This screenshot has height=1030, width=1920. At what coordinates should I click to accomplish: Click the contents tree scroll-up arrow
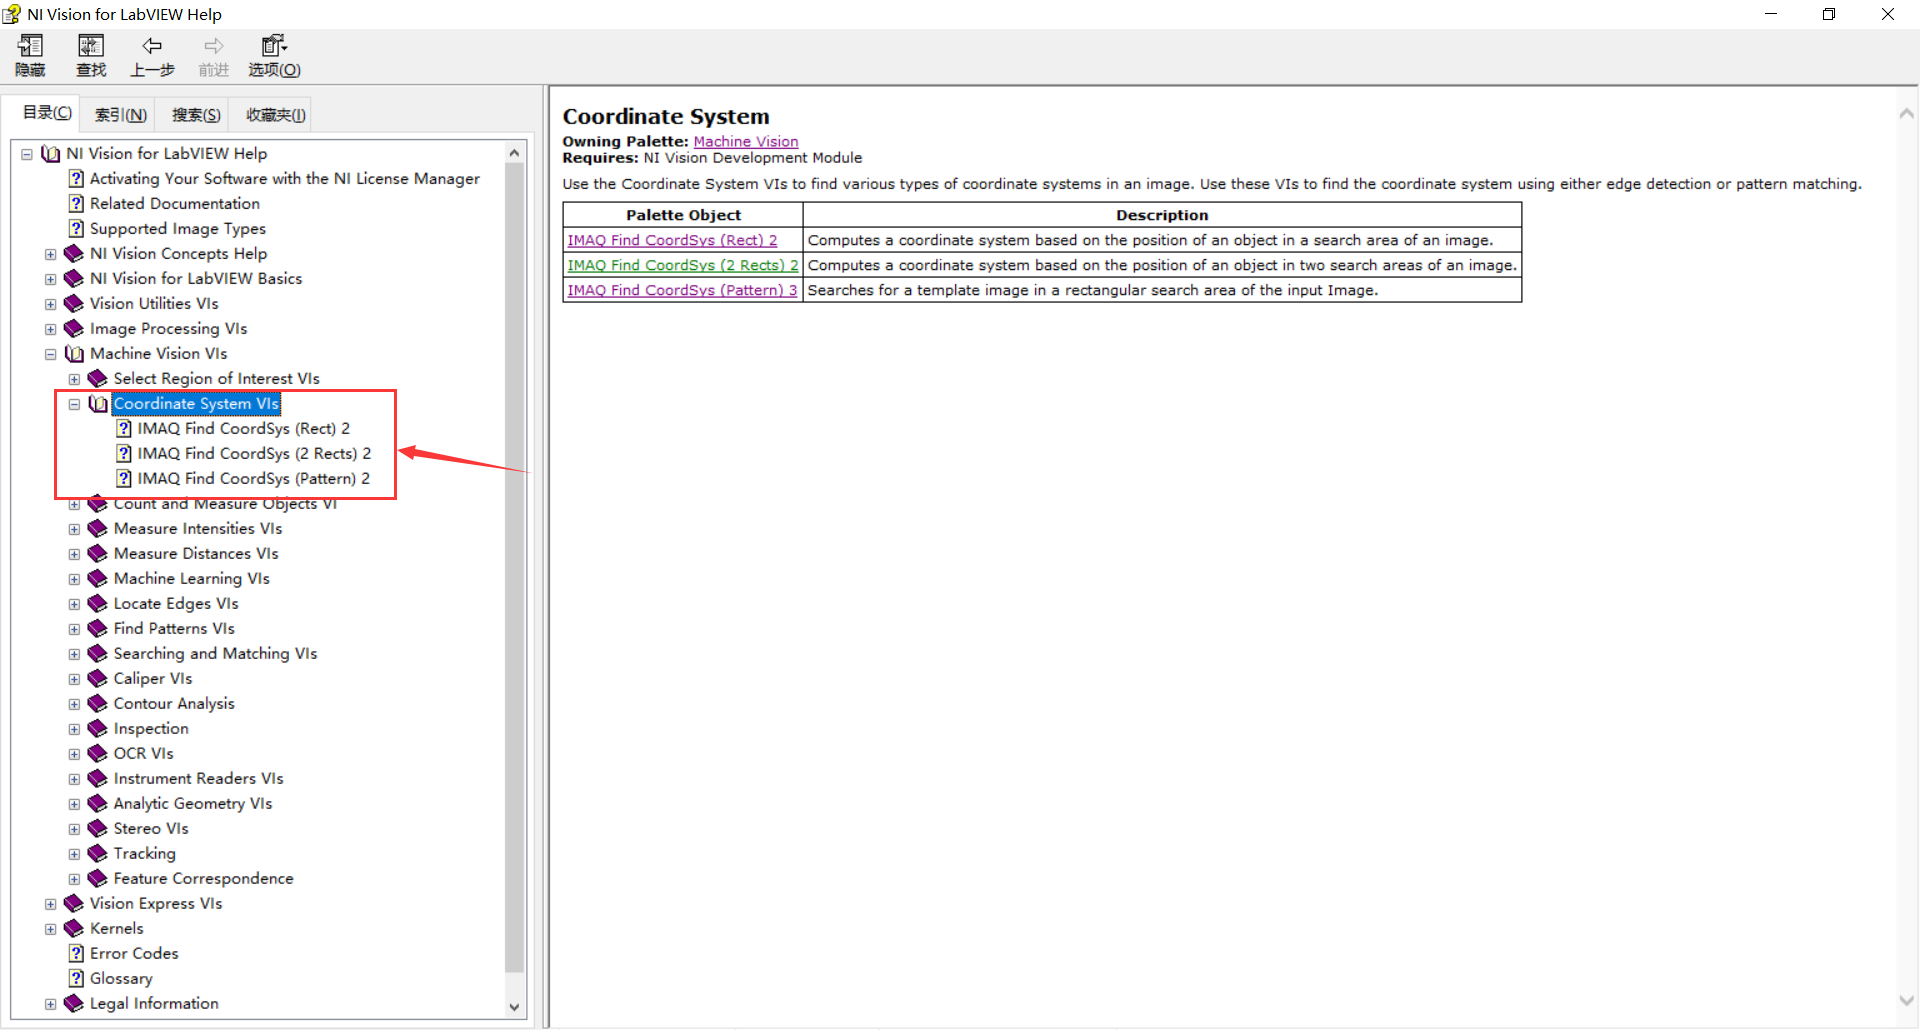(x=514, y=153)
